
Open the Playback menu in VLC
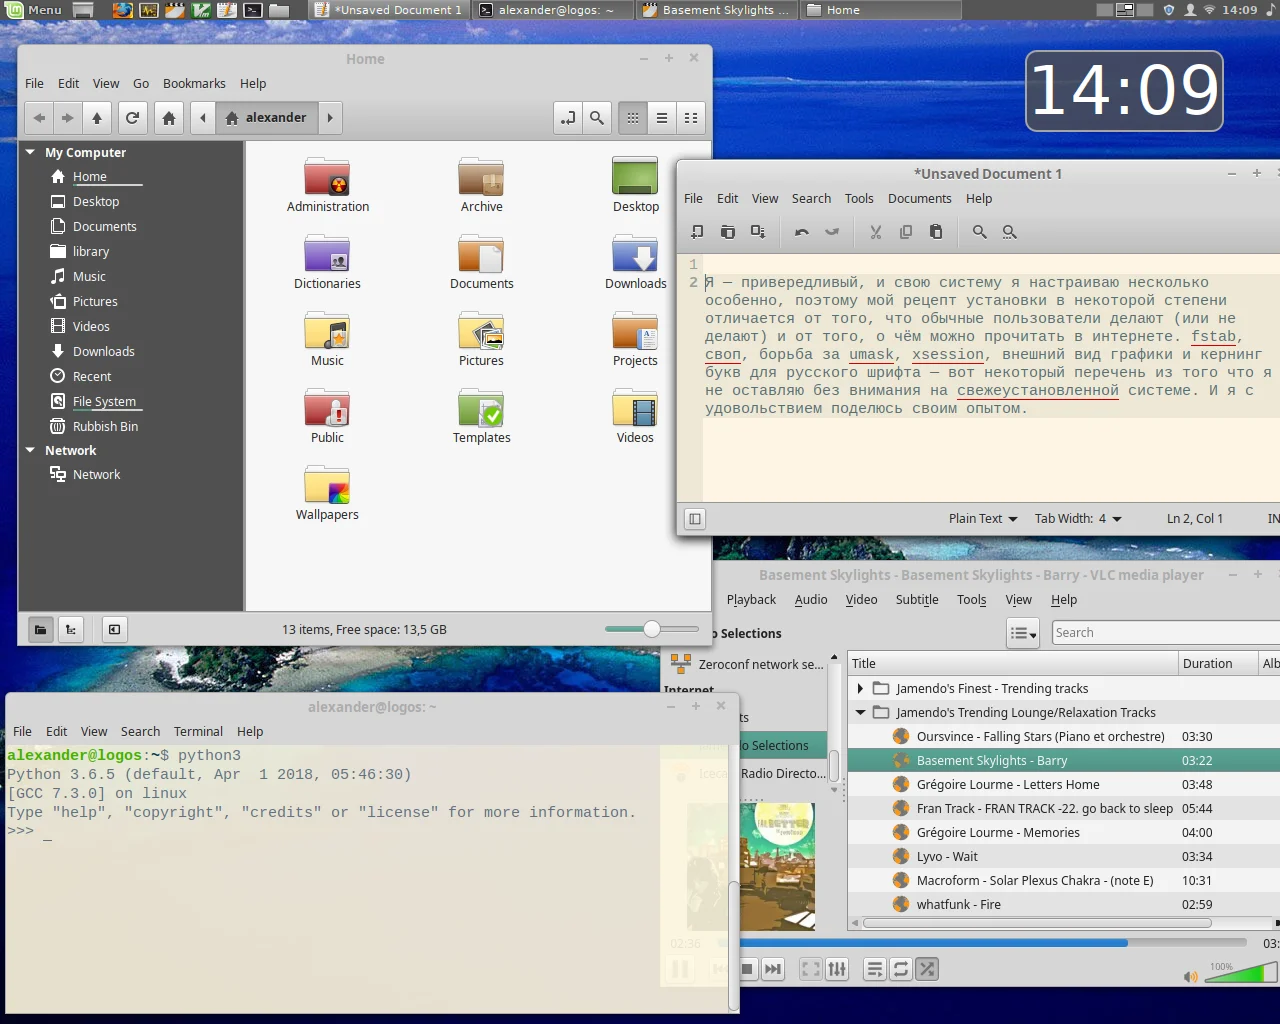click(751, 600)
